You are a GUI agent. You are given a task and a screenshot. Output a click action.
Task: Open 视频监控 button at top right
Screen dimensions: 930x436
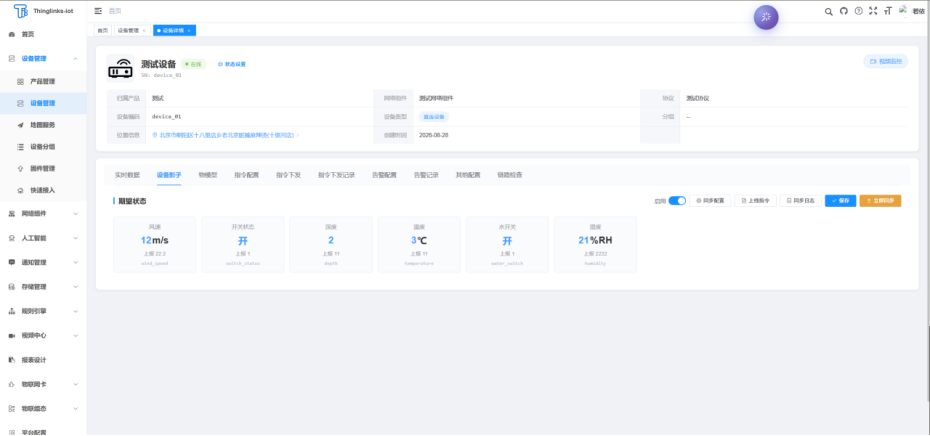click(x=886, y=61)
